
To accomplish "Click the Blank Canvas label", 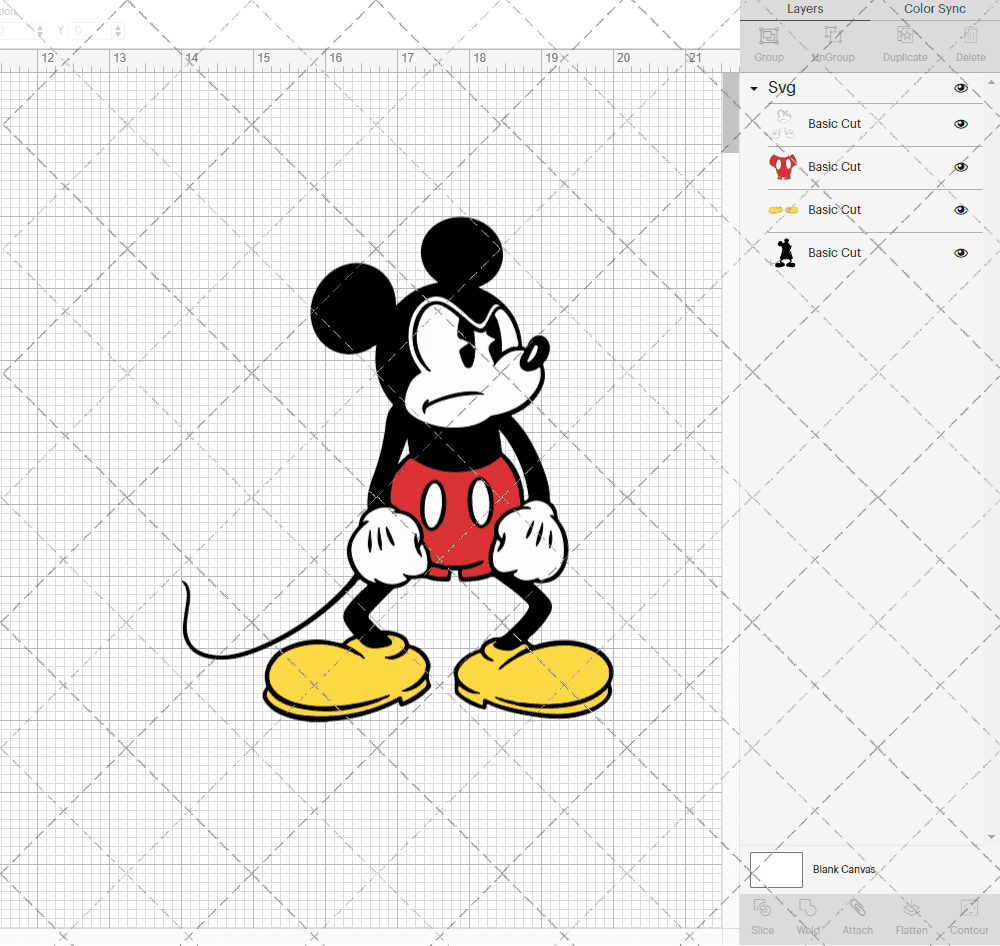I will coord(844,869).
